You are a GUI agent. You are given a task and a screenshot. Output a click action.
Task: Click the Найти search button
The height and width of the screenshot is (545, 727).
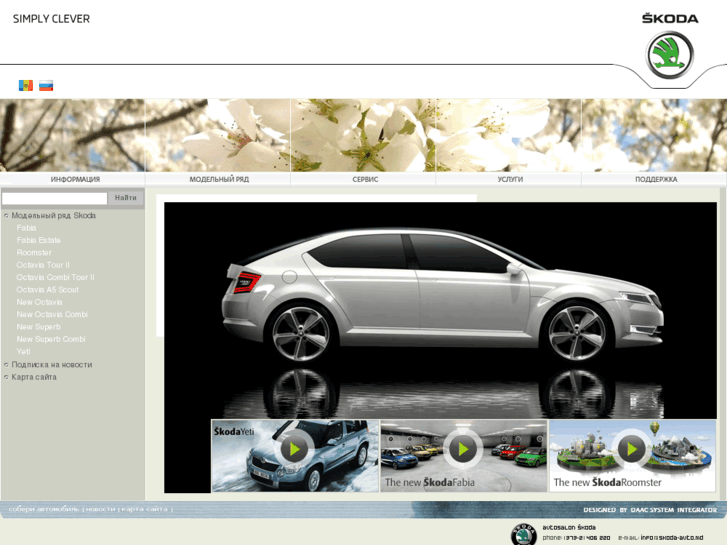pyautogui.click(x=126, y=198)
